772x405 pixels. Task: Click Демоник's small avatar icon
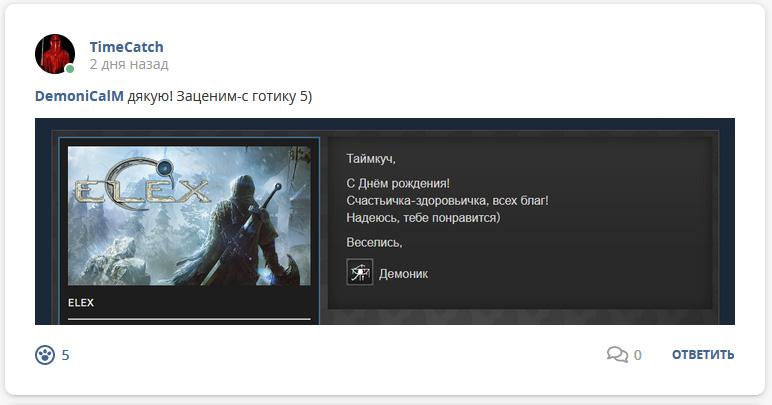[359, 272]
